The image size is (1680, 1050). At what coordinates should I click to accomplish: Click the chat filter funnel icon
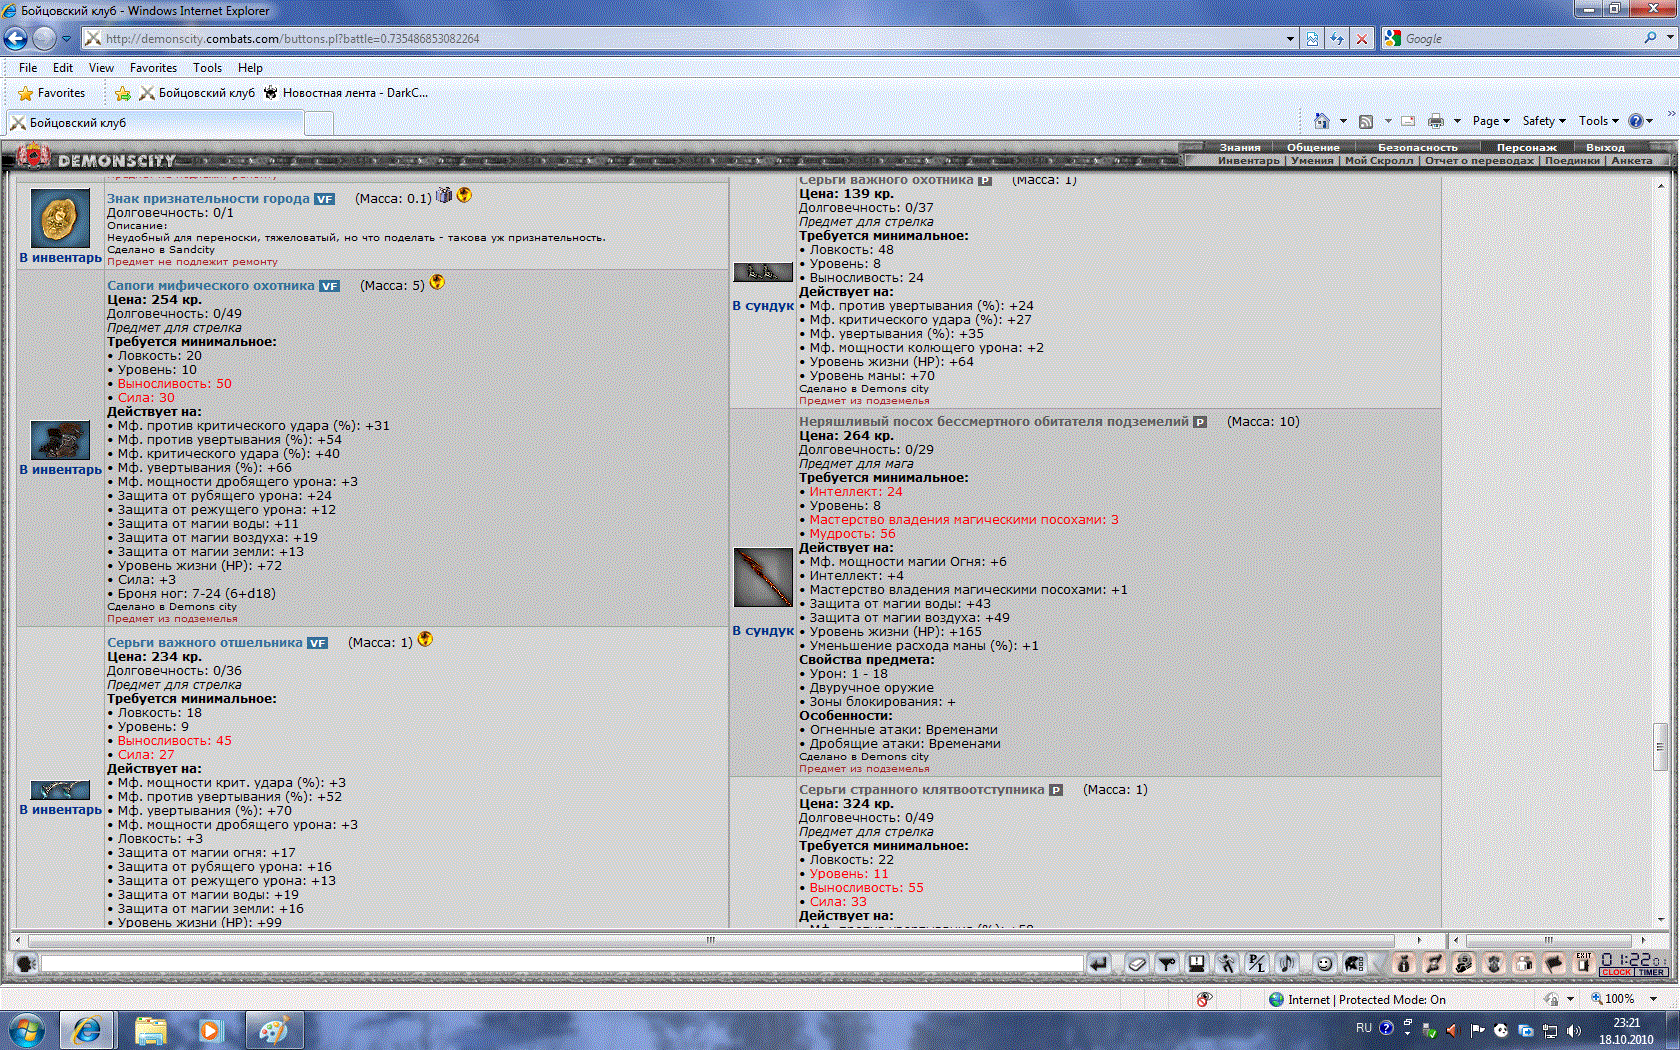(x=1167, y=963)
